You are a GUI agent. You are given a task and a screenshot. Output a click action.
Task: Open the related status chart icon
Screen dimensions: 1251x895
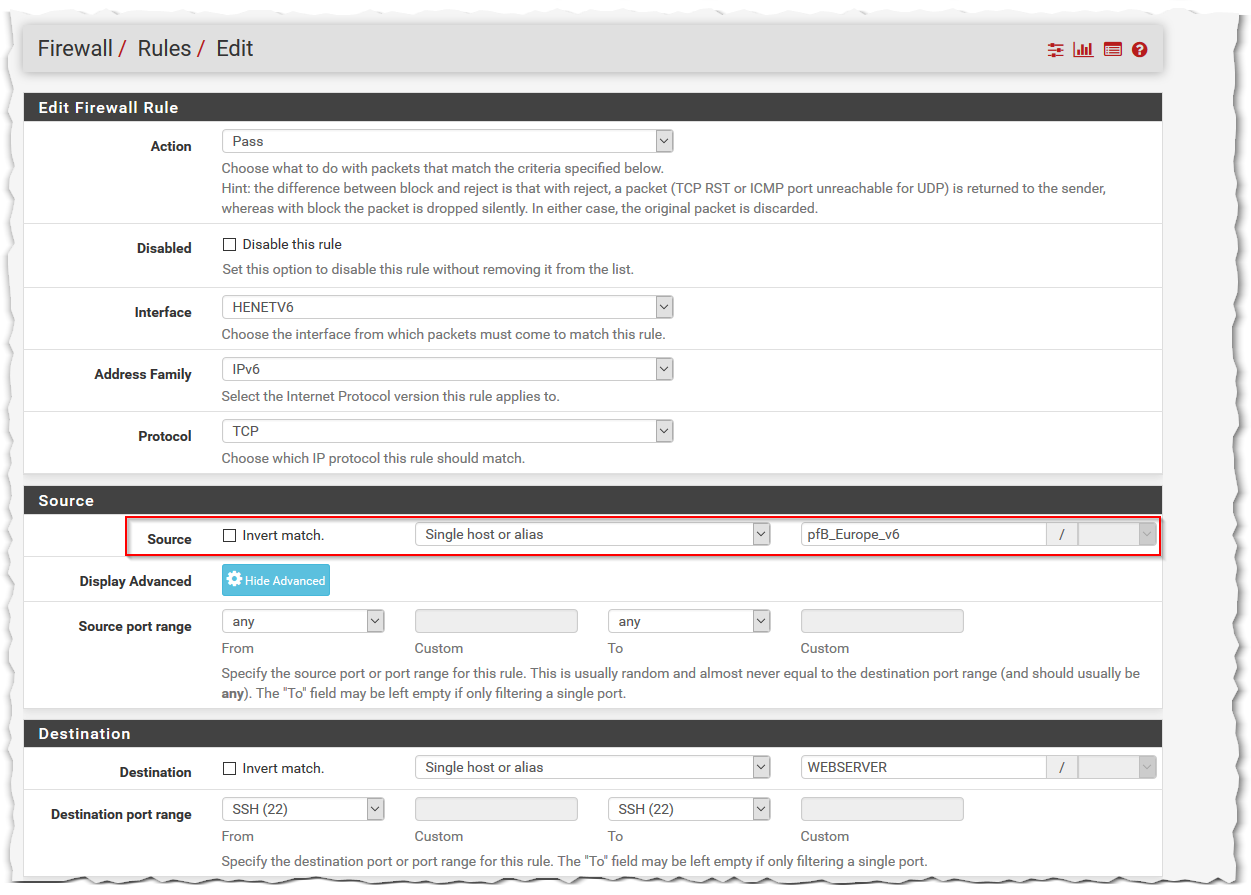pos(1083,50)
